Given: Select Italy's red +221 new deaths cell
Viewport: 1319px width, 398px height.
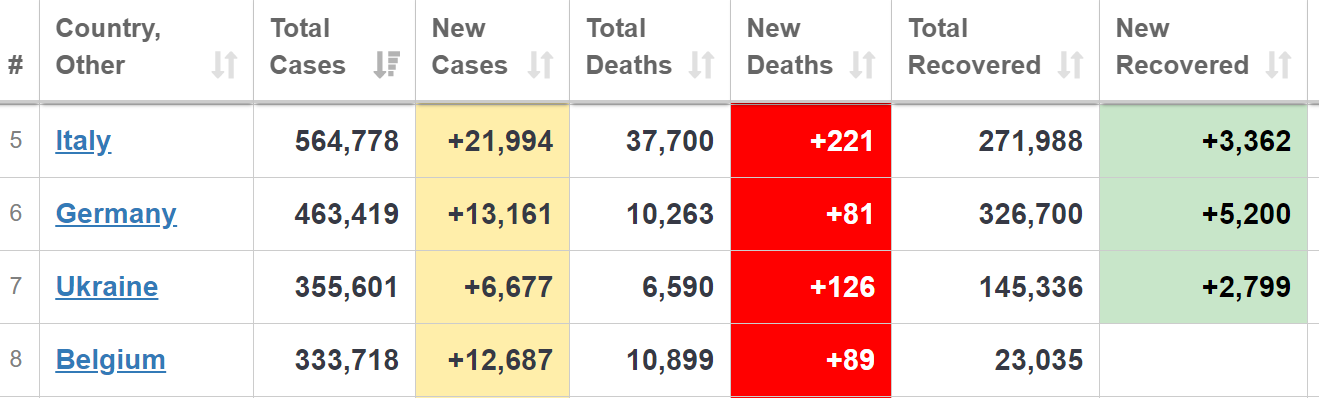Looking at the screenshot, I should click(x=811, y=141).
